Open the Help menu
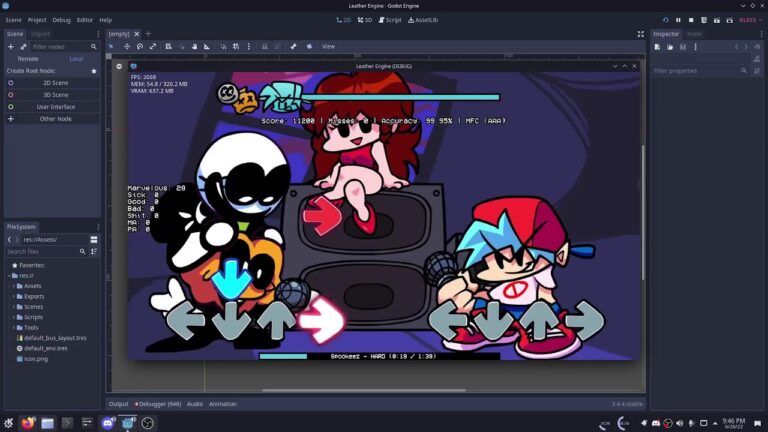Viewport: 768px width, 432px height. (106, 20)
